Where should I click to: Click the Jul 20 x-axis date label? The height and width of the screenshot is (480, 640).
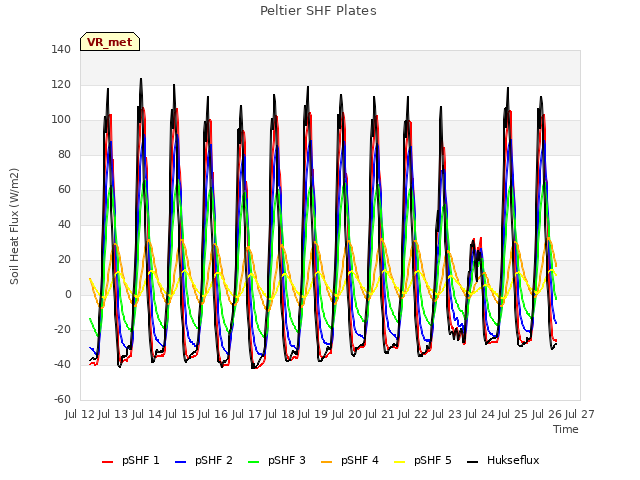[x=347, y=414]
